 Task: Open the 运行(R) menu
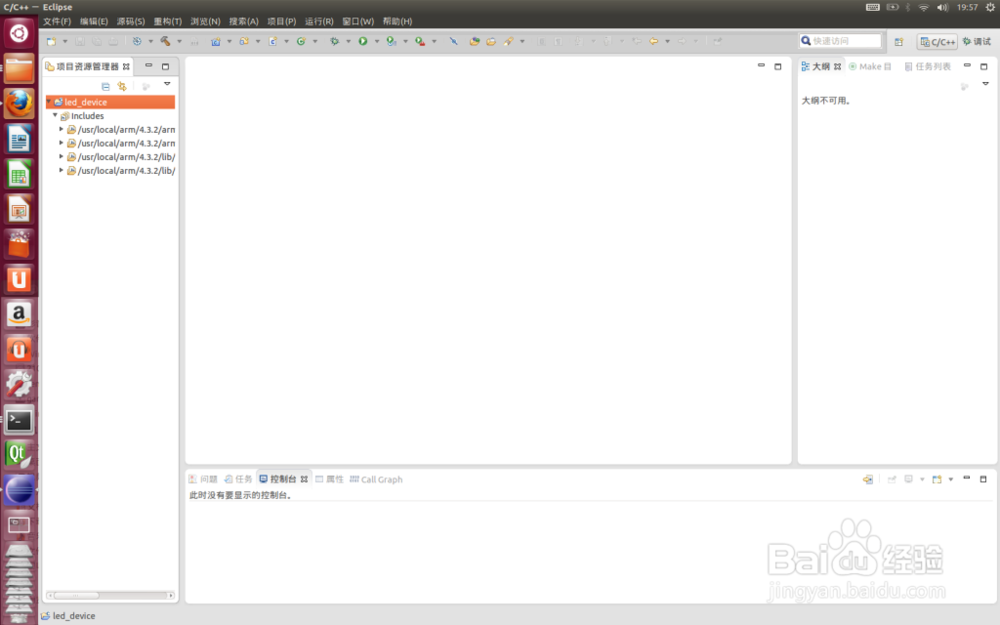coord(319,21)
